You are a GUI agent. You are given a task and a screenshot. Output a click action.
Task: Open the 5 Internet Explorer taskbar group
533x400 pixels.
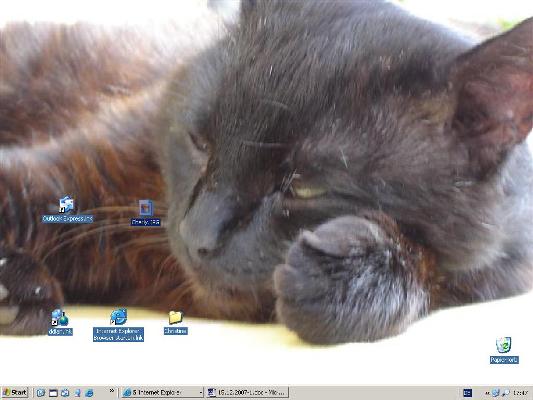point(162,393)
